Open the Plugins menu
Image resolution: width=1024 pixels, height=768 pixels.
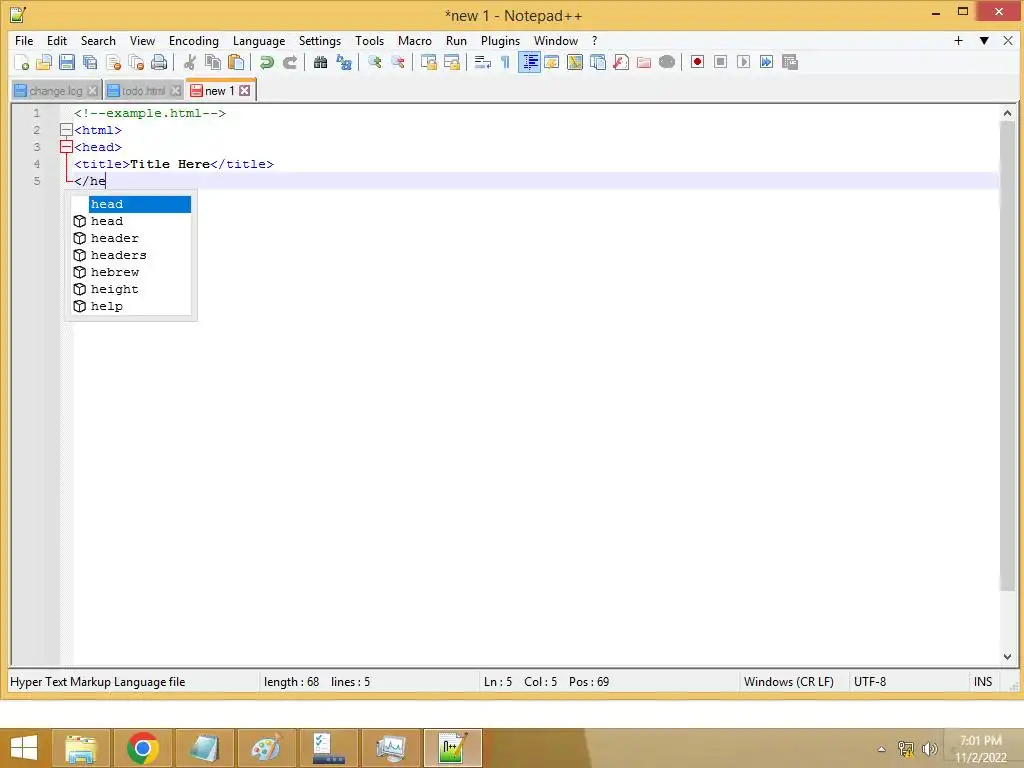[x=500, y=40]
